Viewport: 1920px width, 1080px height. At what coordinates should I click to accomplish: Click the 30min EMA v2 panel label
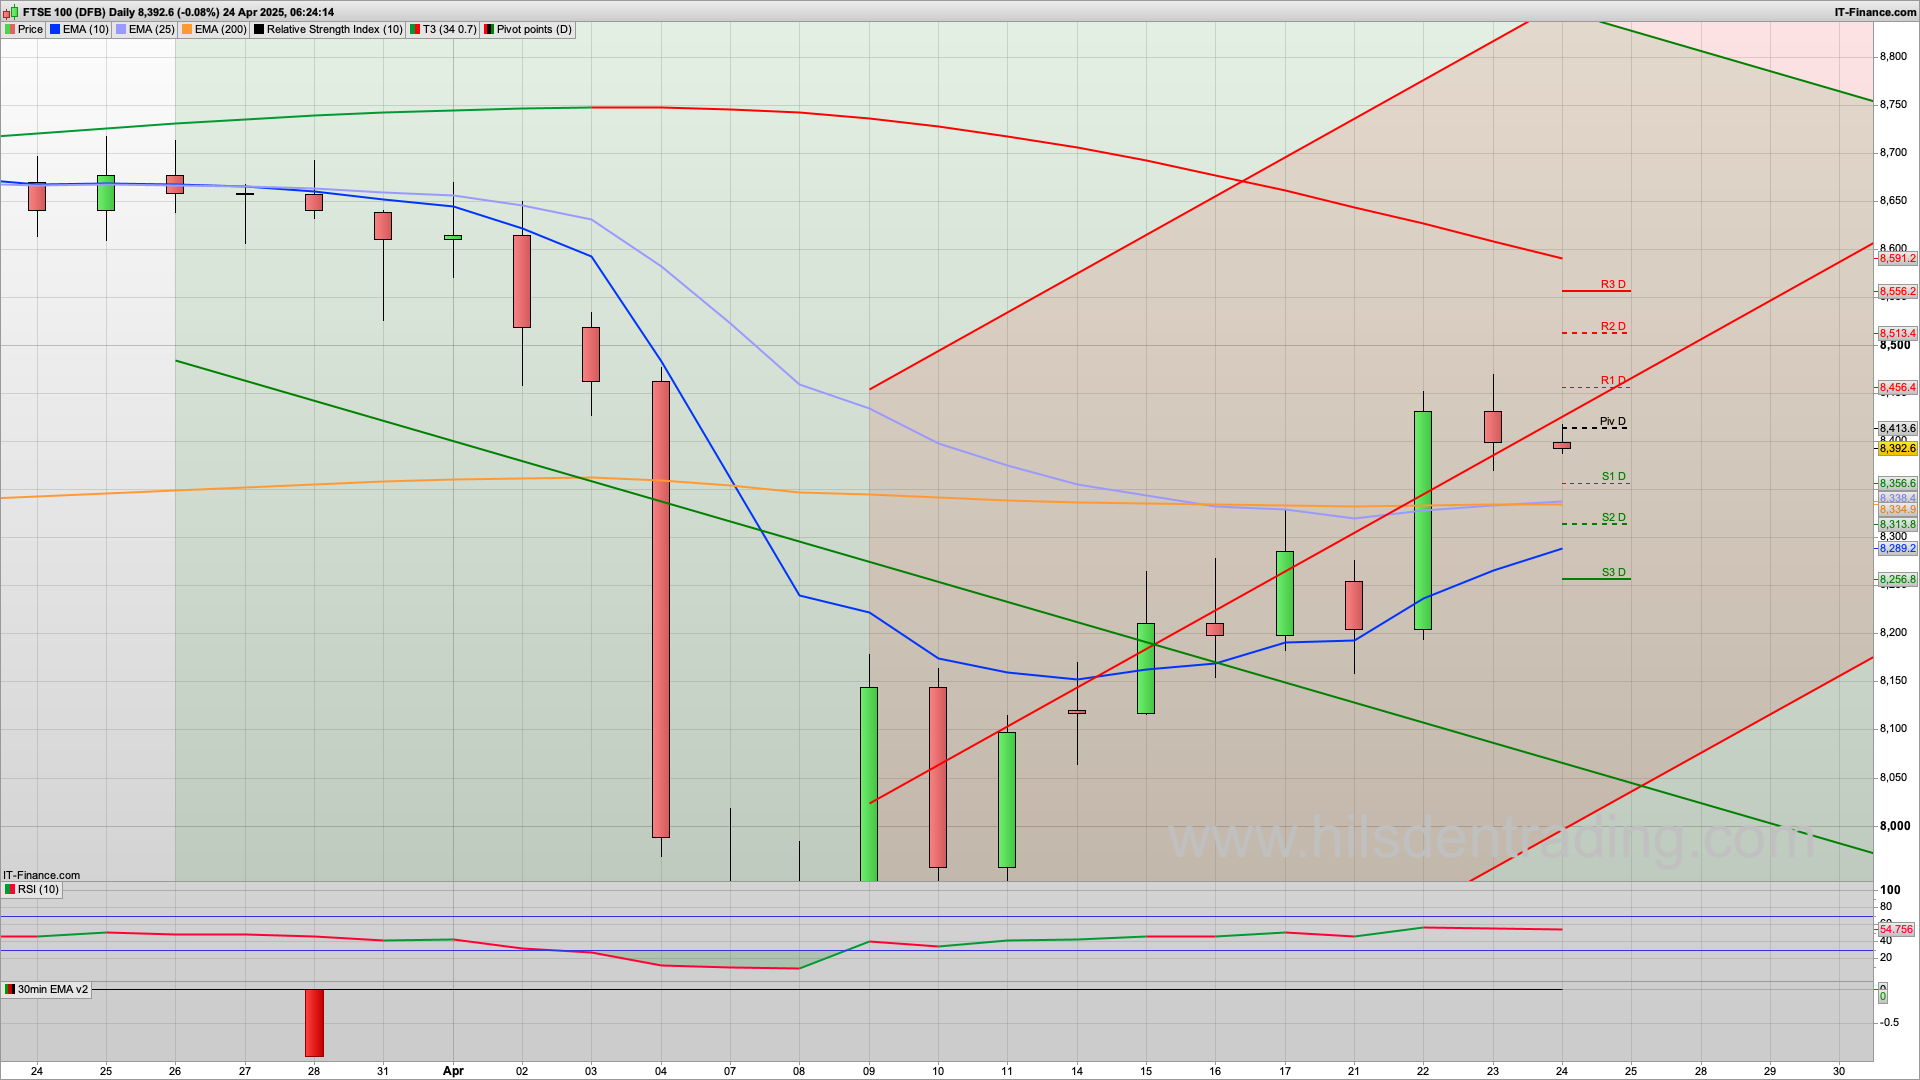(x=53, y=989)
